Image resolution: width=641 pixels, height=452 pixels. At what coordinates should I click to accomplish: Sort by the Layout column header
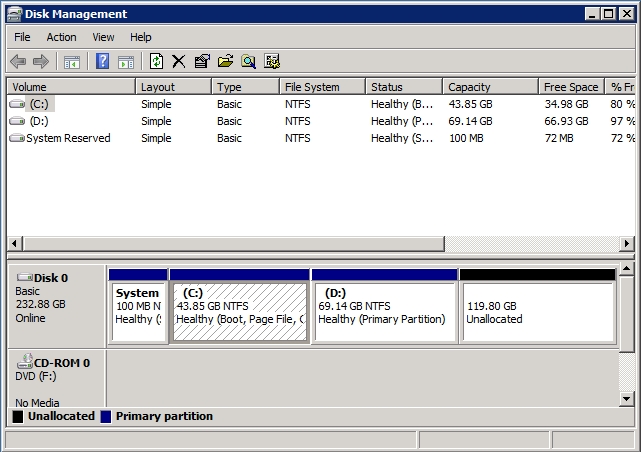coord(173,87)
